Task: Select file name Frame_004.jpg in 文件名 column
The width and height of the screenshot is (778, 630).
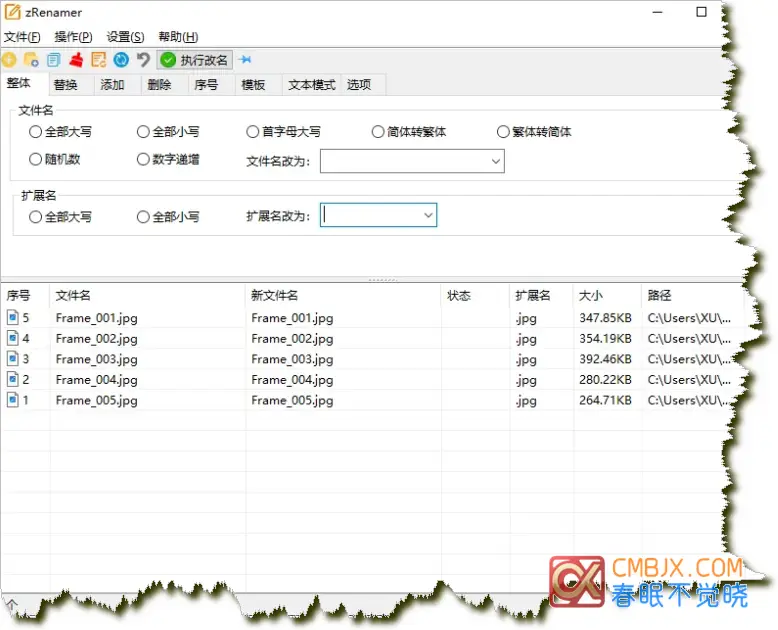Action: pyautogui.click(x=97, y=380)
